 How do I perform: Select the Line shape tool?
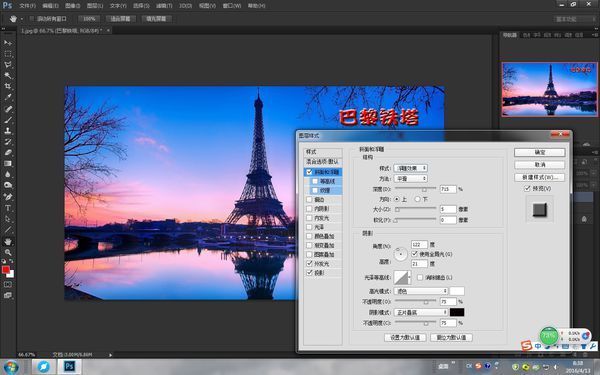pos(8,230)
